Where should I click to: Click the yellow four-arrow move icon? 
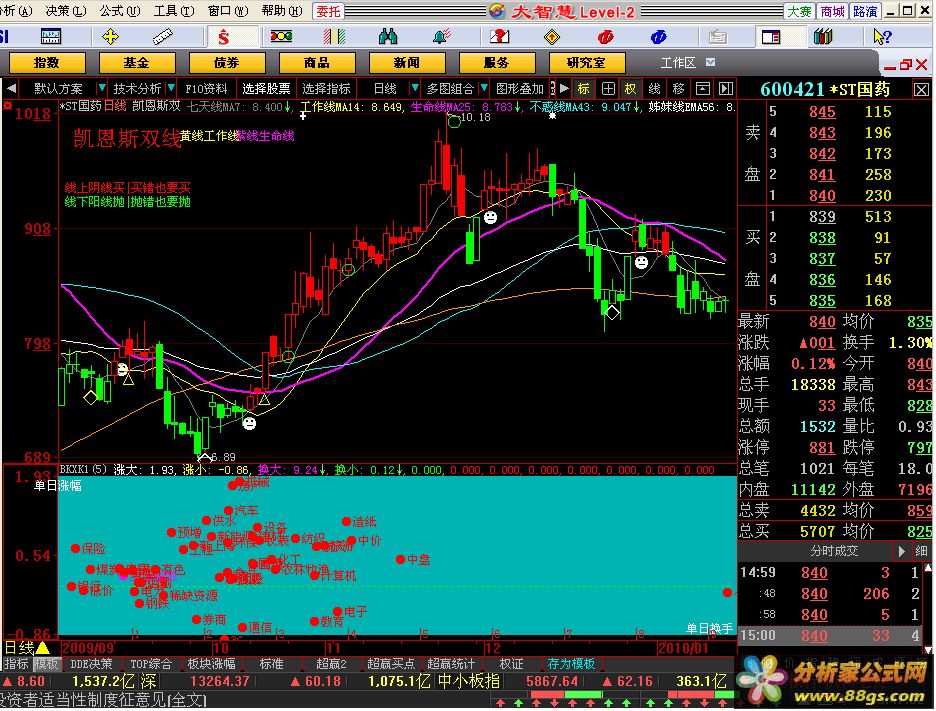pyautogui.click(x=110, y=37)
